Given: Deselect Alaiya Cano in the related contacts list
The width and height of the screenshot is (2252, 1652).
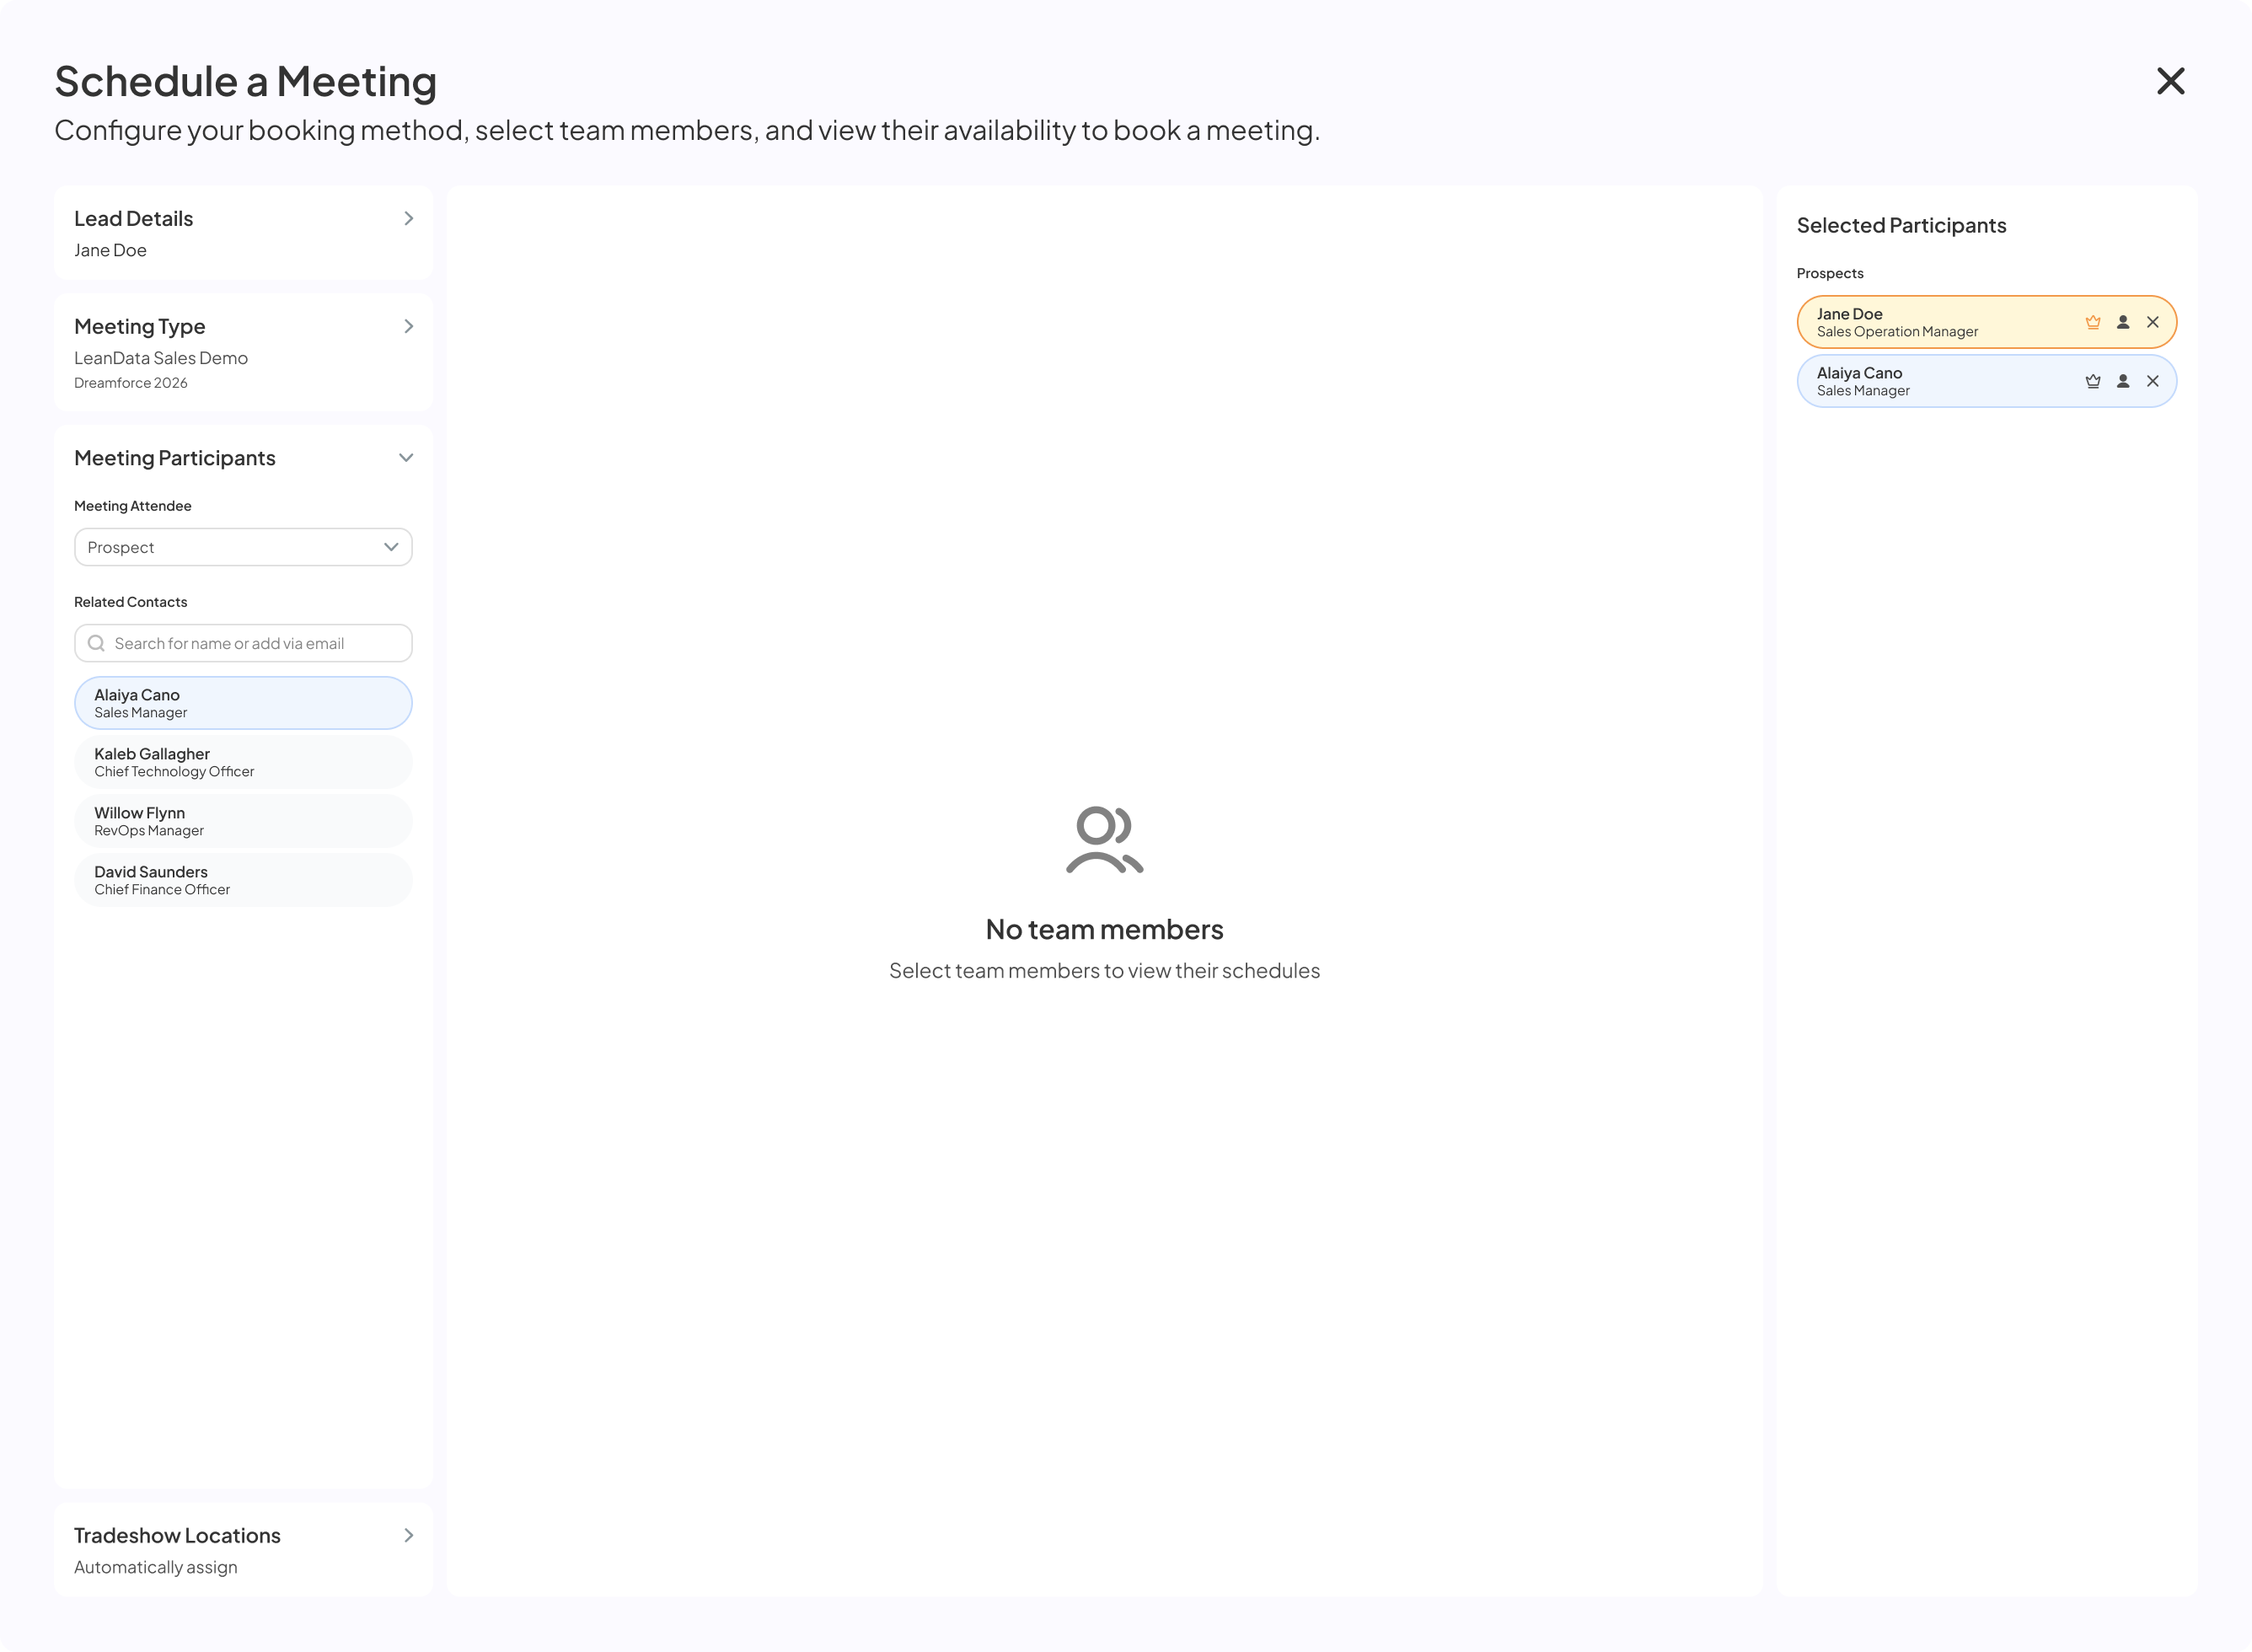Looking at the screenshot, I should tap(243, 703).
